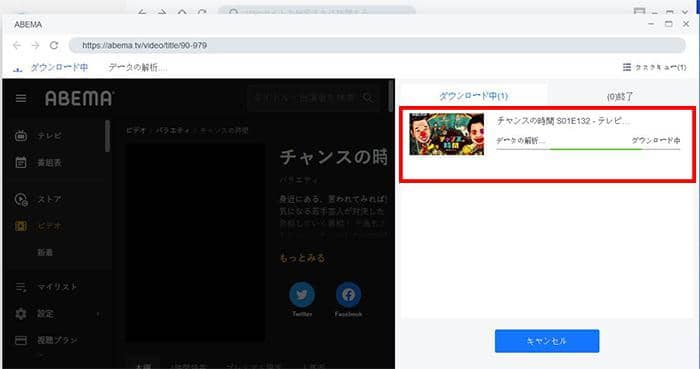This screenshot has width=700, height=369.
Task: Open 新着 in the sidebar
Action: (45, 253)
